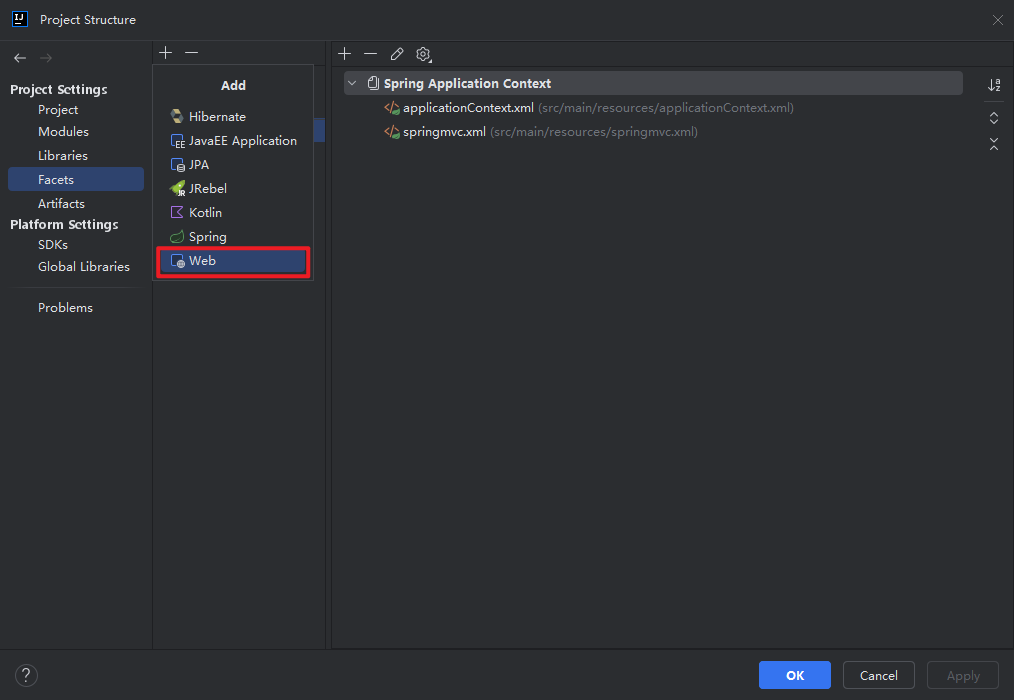The image size is (1014, 700).
Task: Choose JRebel facet from Add list
Action: click(x=233, y=188)
